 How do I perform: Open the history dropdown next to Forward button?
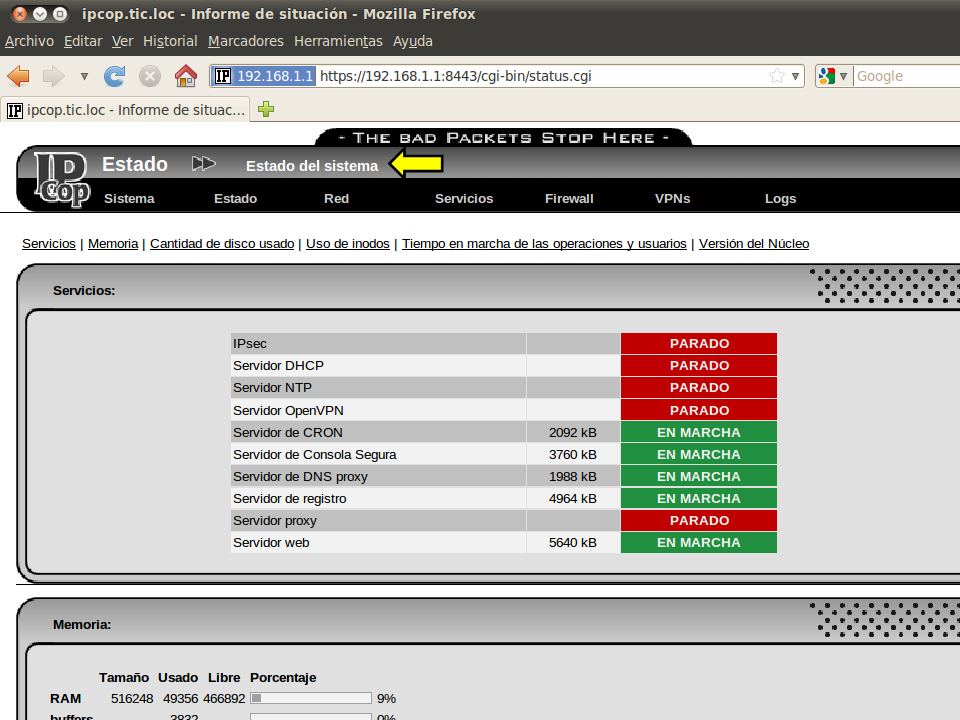tap(84, 76)
